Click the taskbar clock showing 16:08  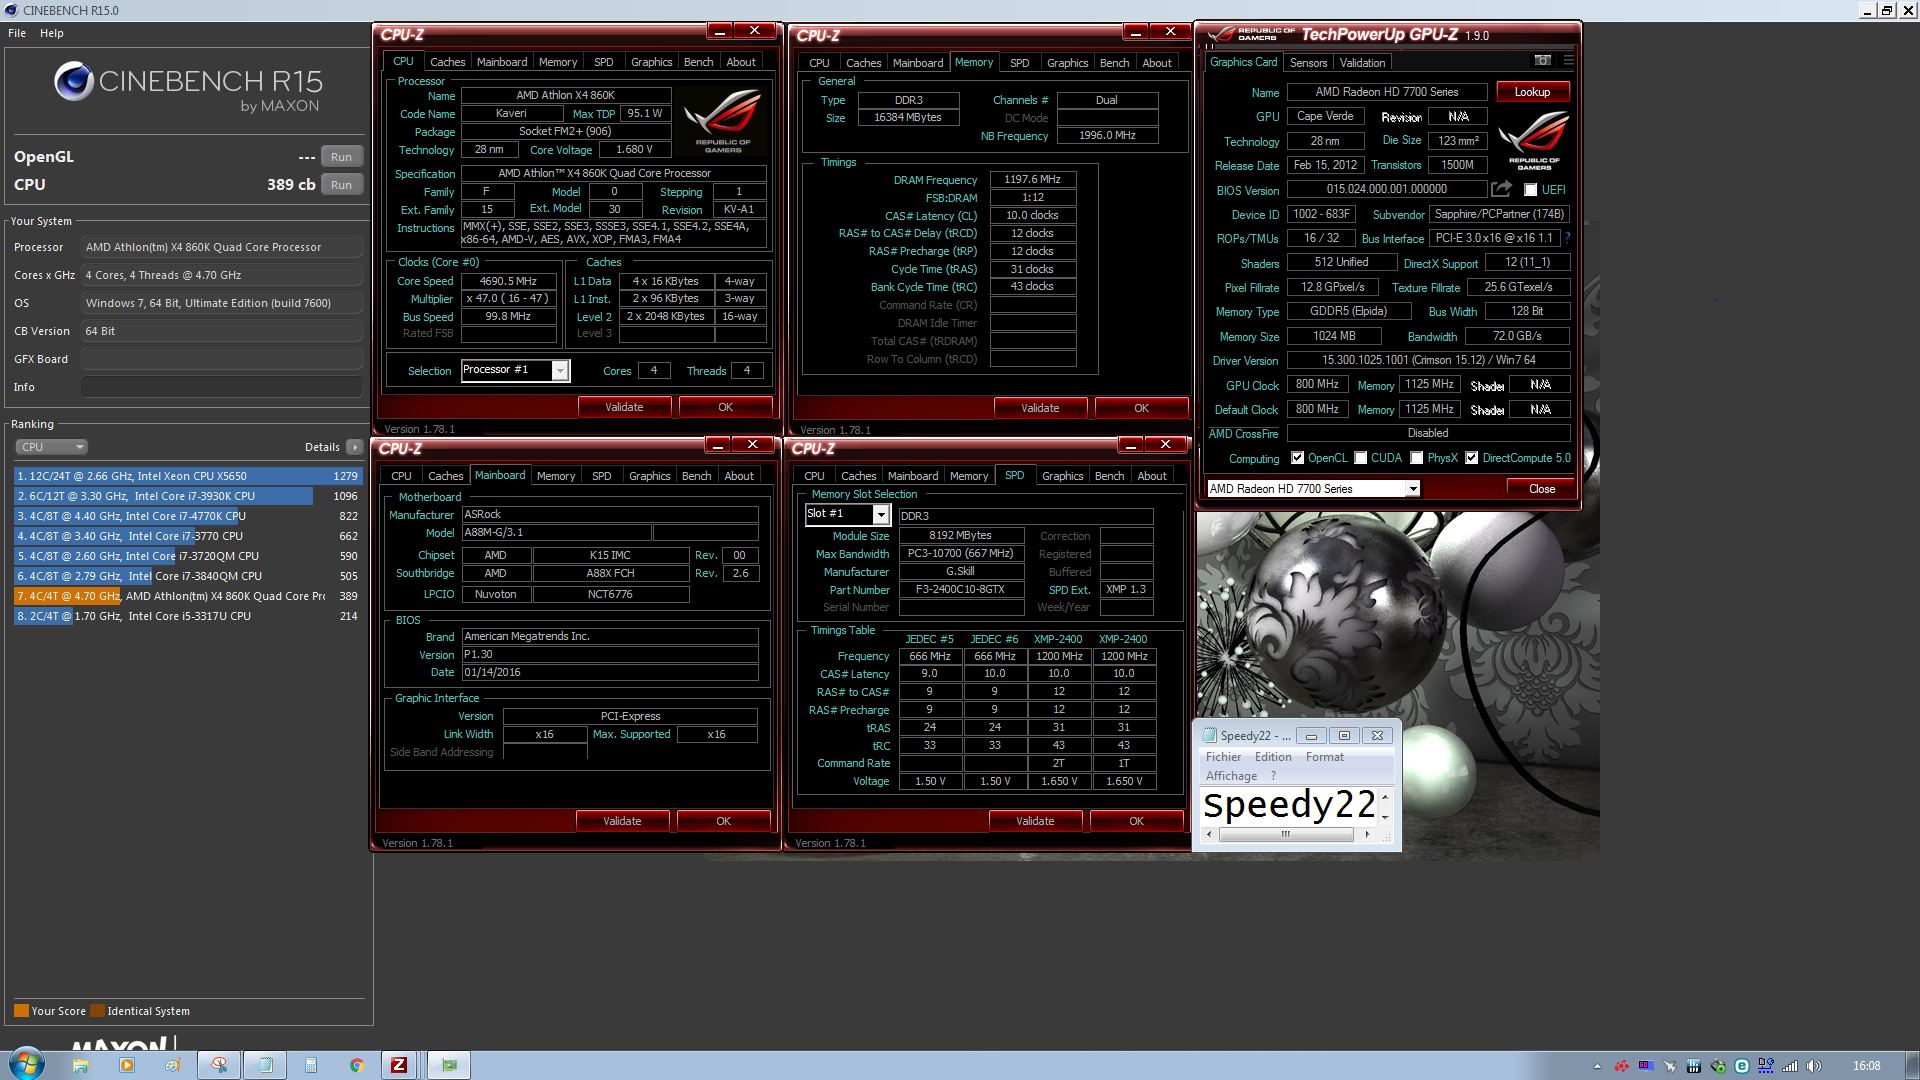tap(1866, 1066)
